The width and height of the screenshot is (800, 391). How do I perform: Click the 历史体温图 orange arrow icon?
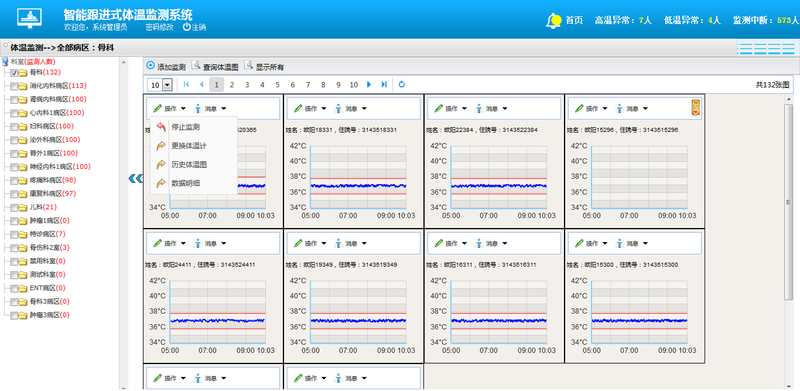tap(161, 164)
